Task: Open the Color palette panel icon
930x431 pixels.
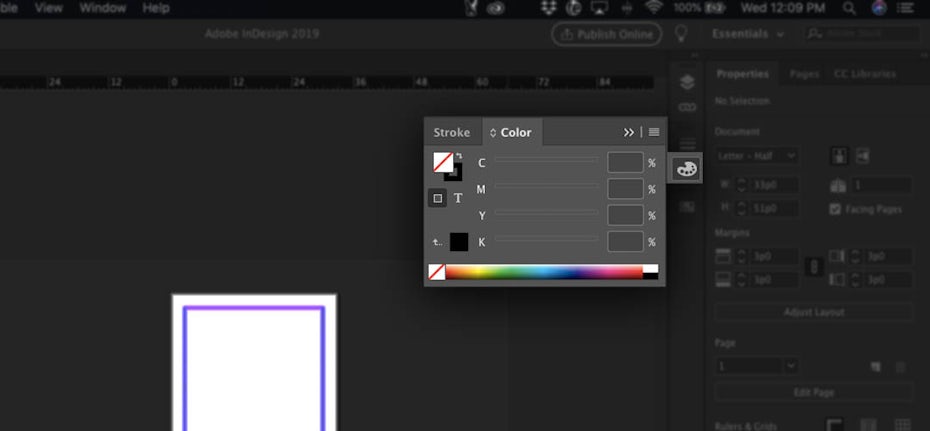Action: click(686, 169)
